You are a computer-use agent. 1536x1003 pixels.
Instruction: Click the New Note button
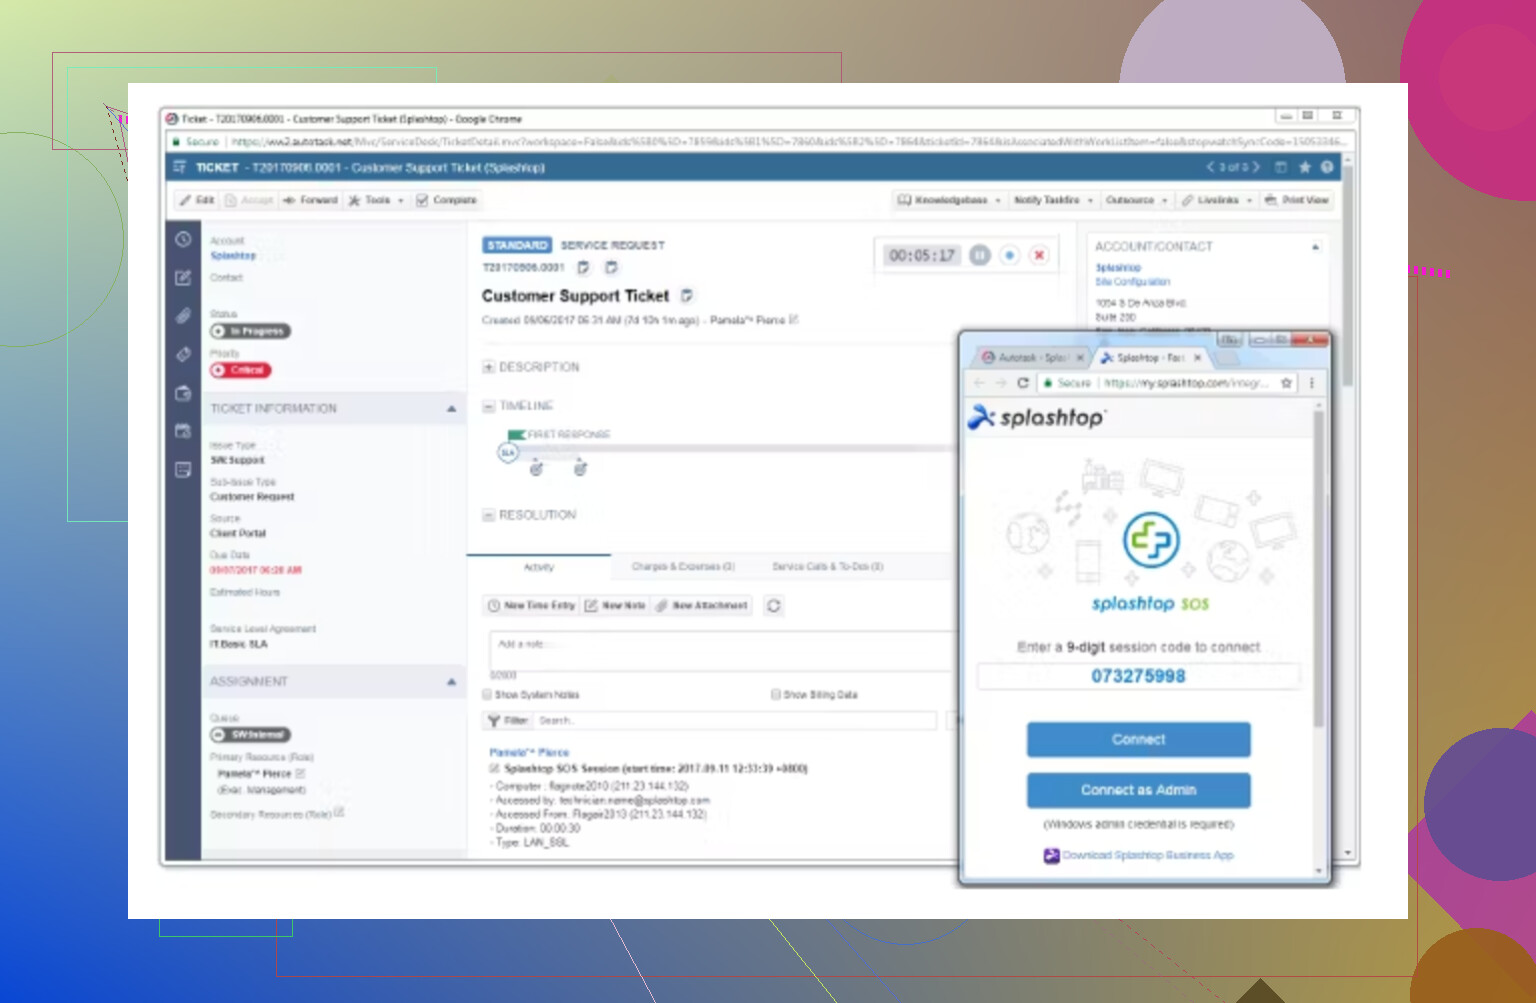click(615, 606)
